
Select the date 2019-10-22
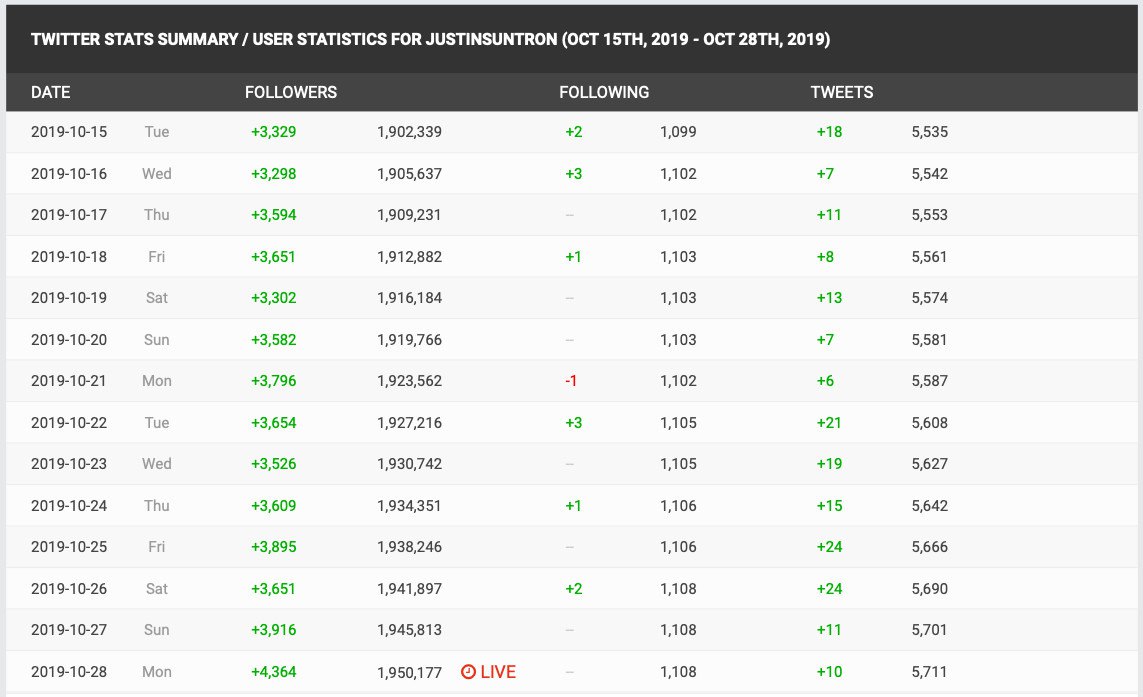click(69, 423)
